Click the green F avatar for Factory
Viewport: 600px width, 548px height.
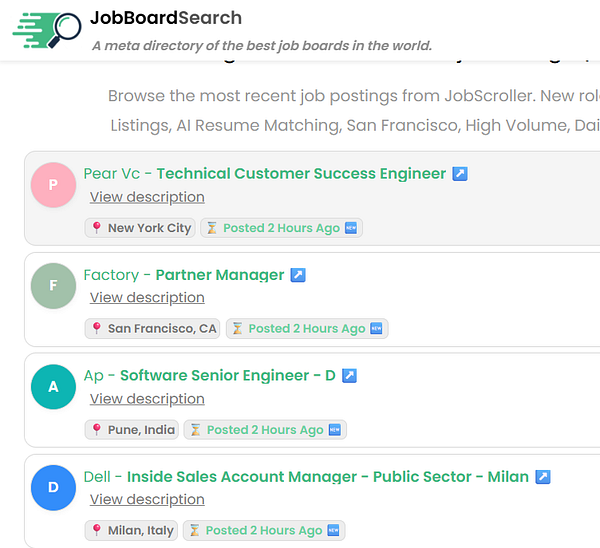pyautogui.click(x=53, y=286)
